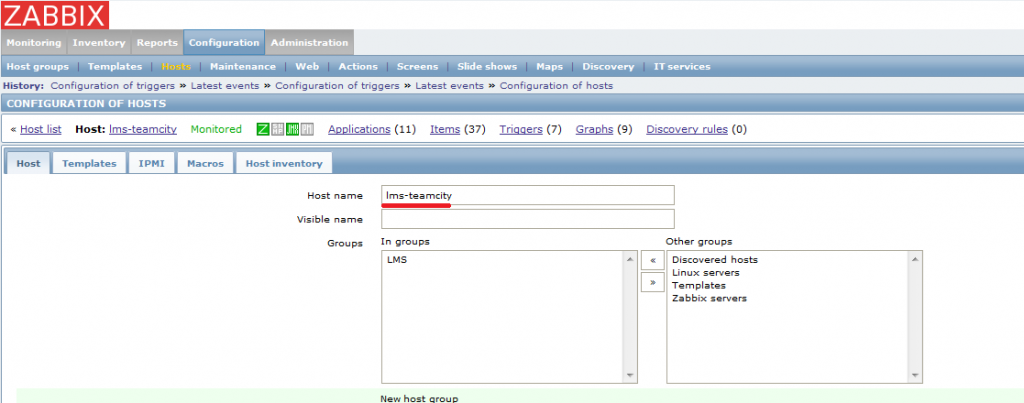Open the Configuration menu
Image resolution: width=1024 pixels, height=403 pixels.
point(224,42)
